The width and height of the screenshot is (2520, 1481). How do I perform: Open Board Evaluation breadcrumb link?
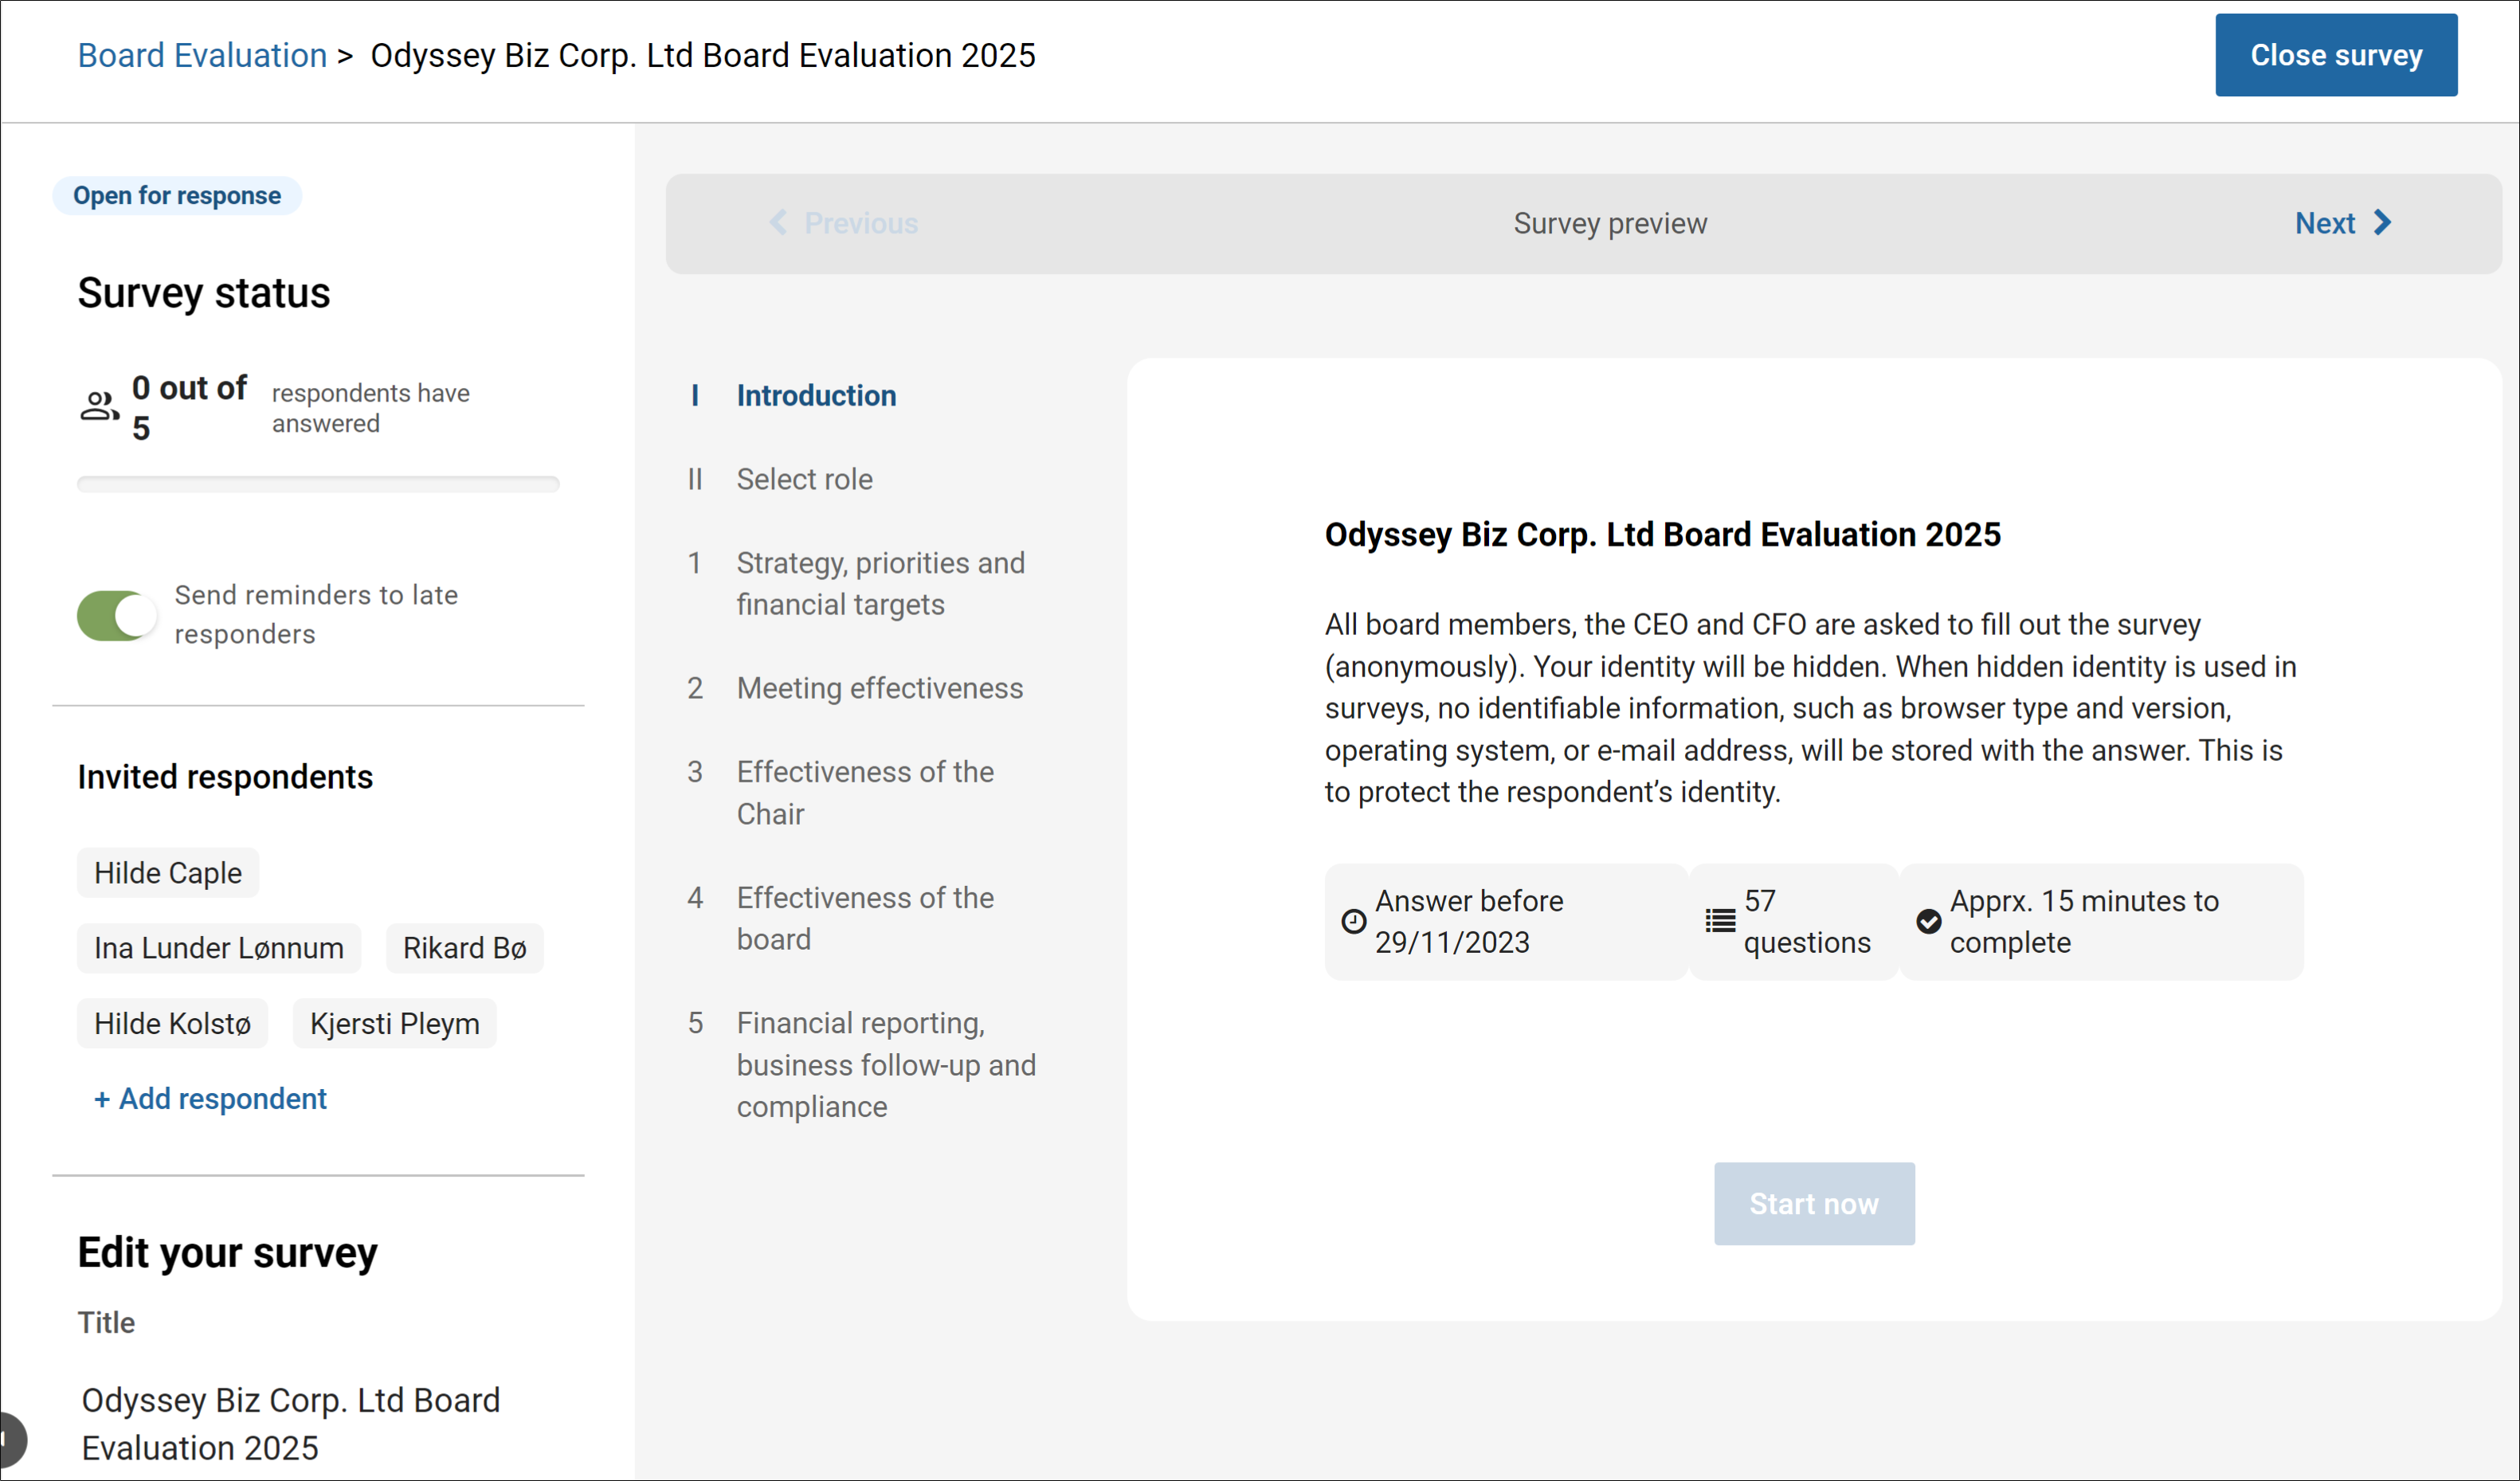[x=201, y=55]
